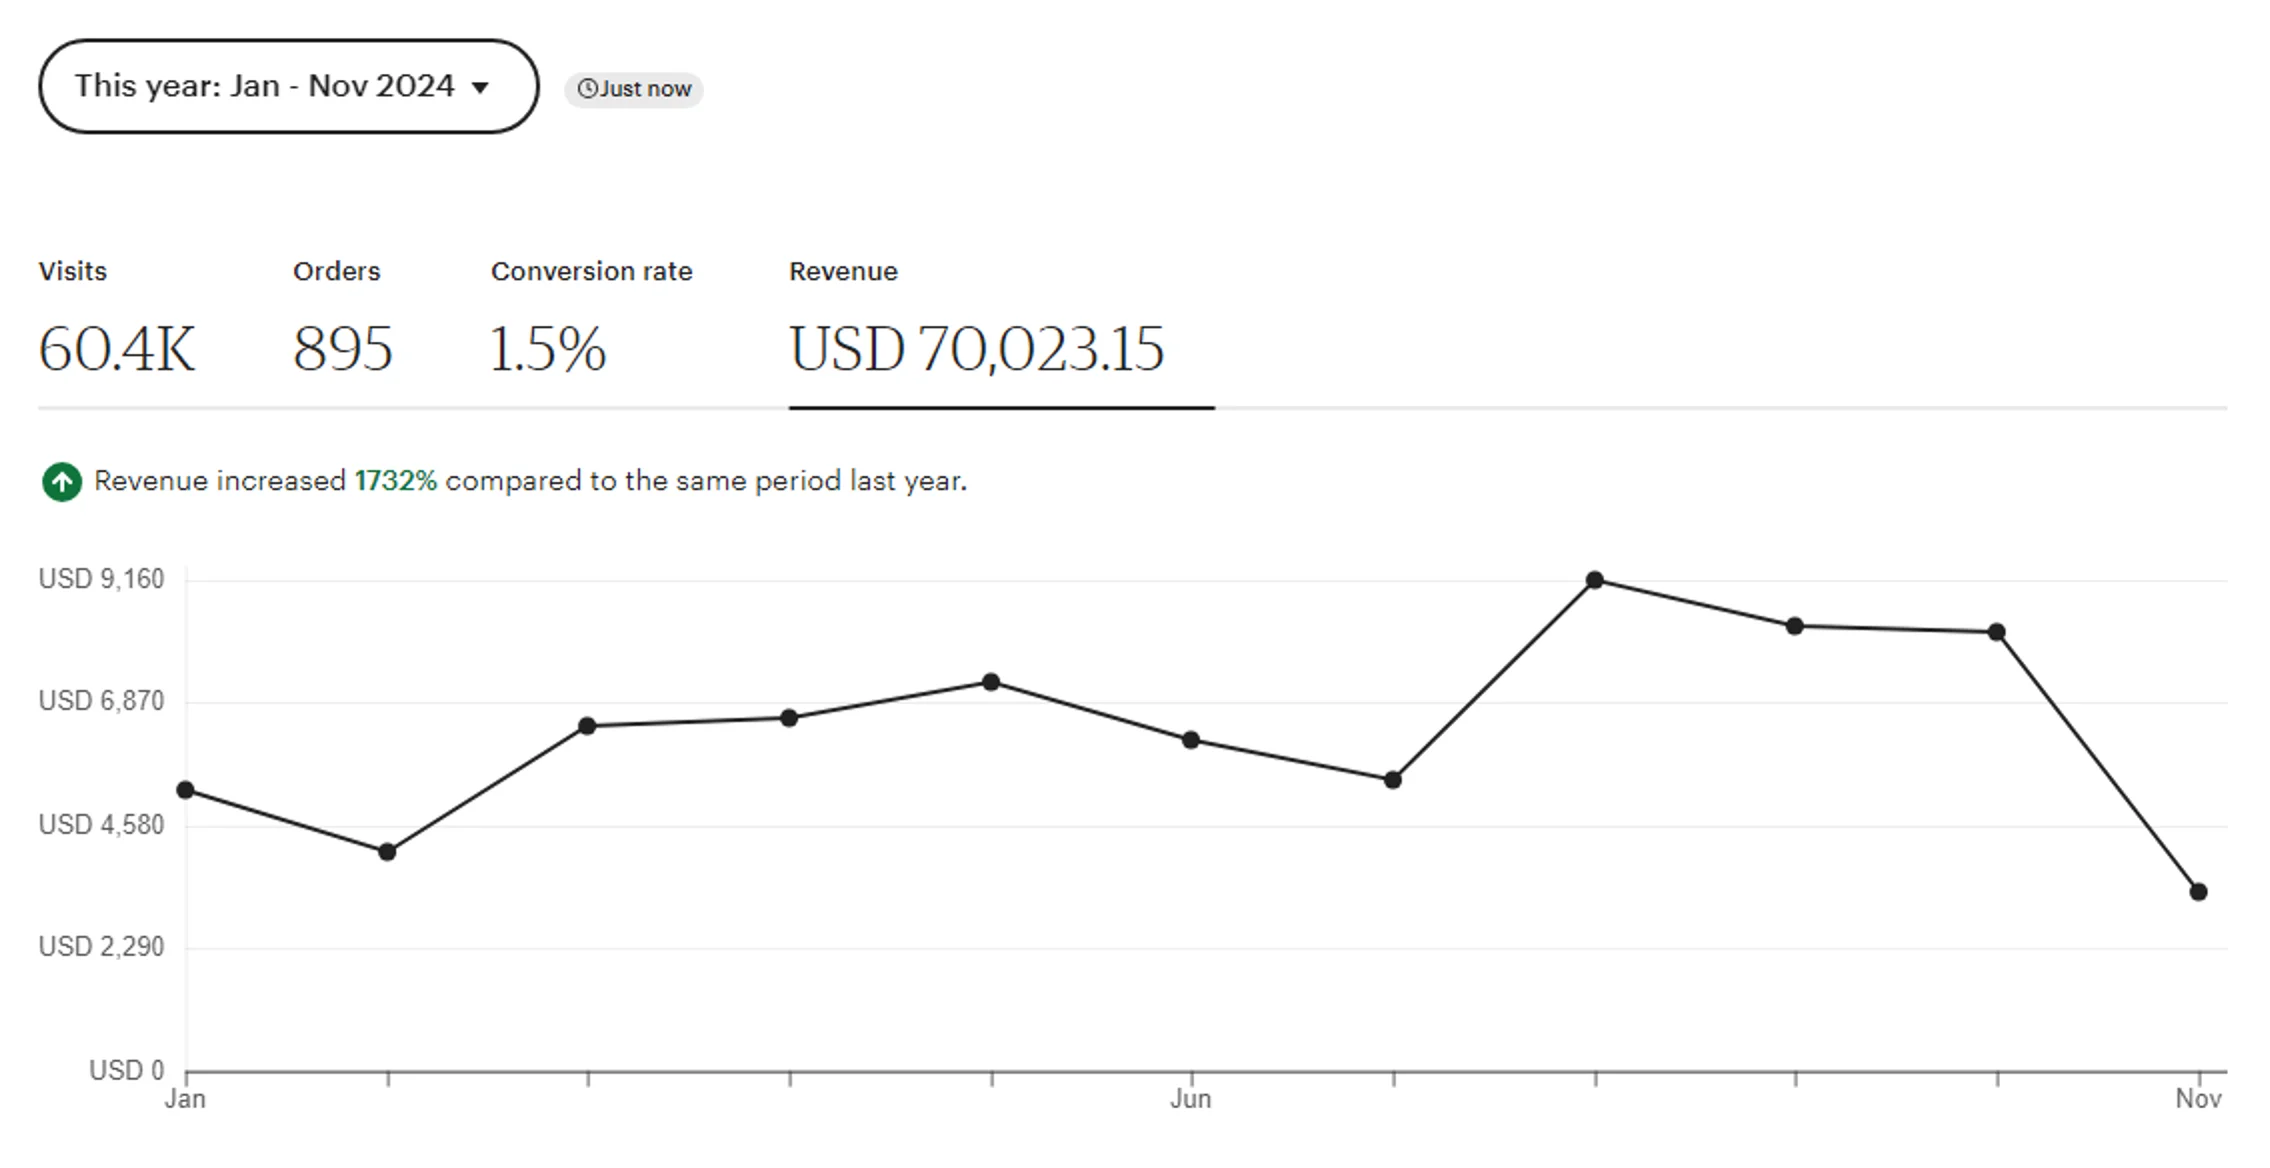2270x1168 pixels.
Task: Click the July data point on chart
Action: (1393, 780)
